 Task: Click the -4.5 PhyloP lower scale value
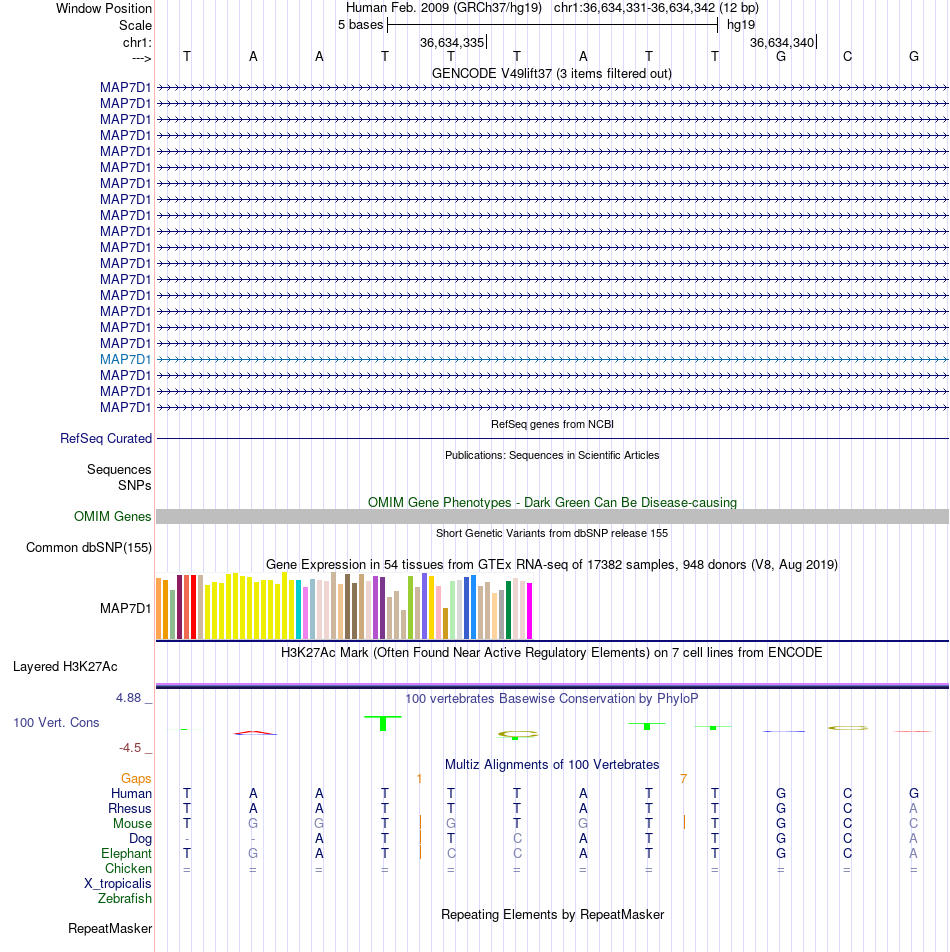coord(130,748)
